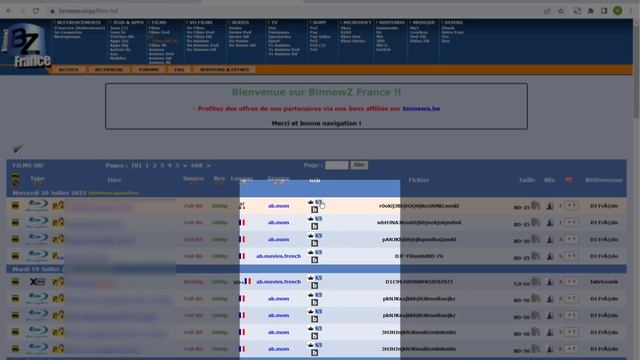The width and height of the screenshot is (640, 360).
Task: Open the browser extensions puzzle icon
Action: coord(591,11)
